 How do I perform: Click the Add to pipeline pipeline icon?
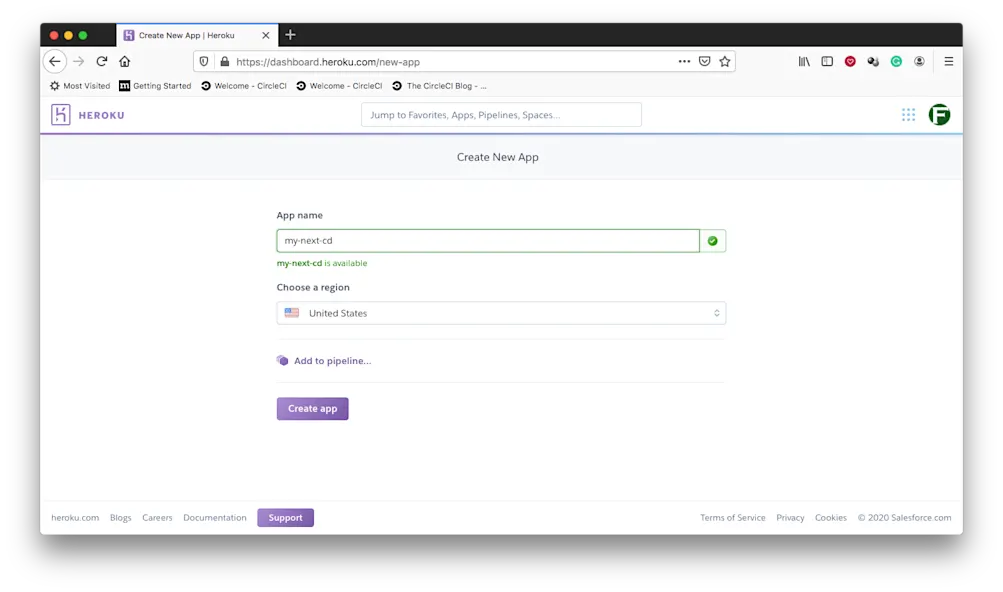[x=282, y=360]
